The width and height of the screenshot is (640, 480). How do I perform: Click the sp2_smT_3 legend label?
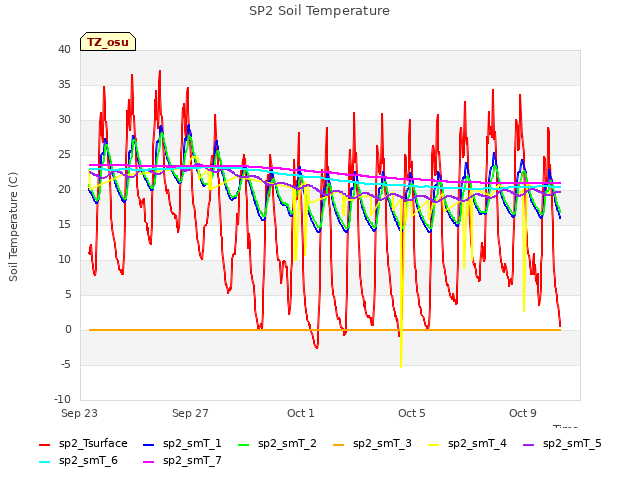382,443
